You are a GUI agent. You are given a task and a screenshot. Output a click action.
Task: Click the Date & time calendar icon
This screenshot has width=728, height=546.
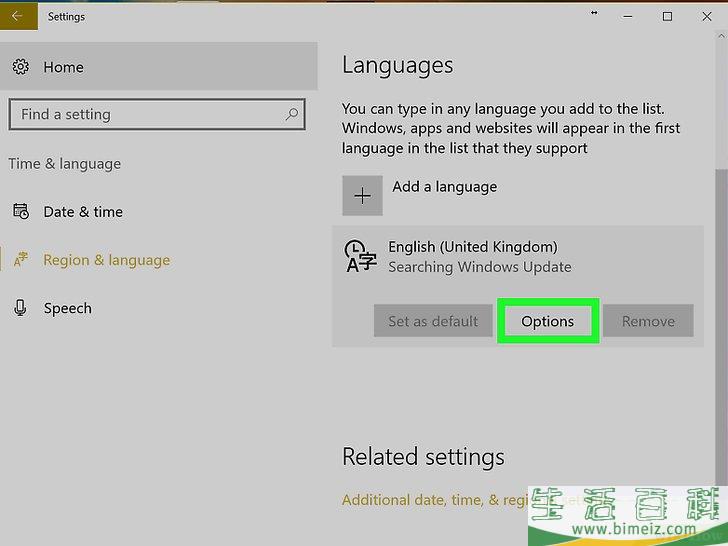21,211
